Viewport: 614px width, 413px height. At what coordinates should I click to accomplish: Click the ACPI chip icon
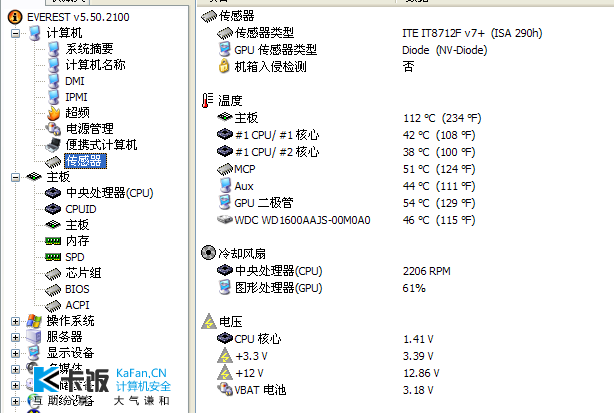[53, 306]
